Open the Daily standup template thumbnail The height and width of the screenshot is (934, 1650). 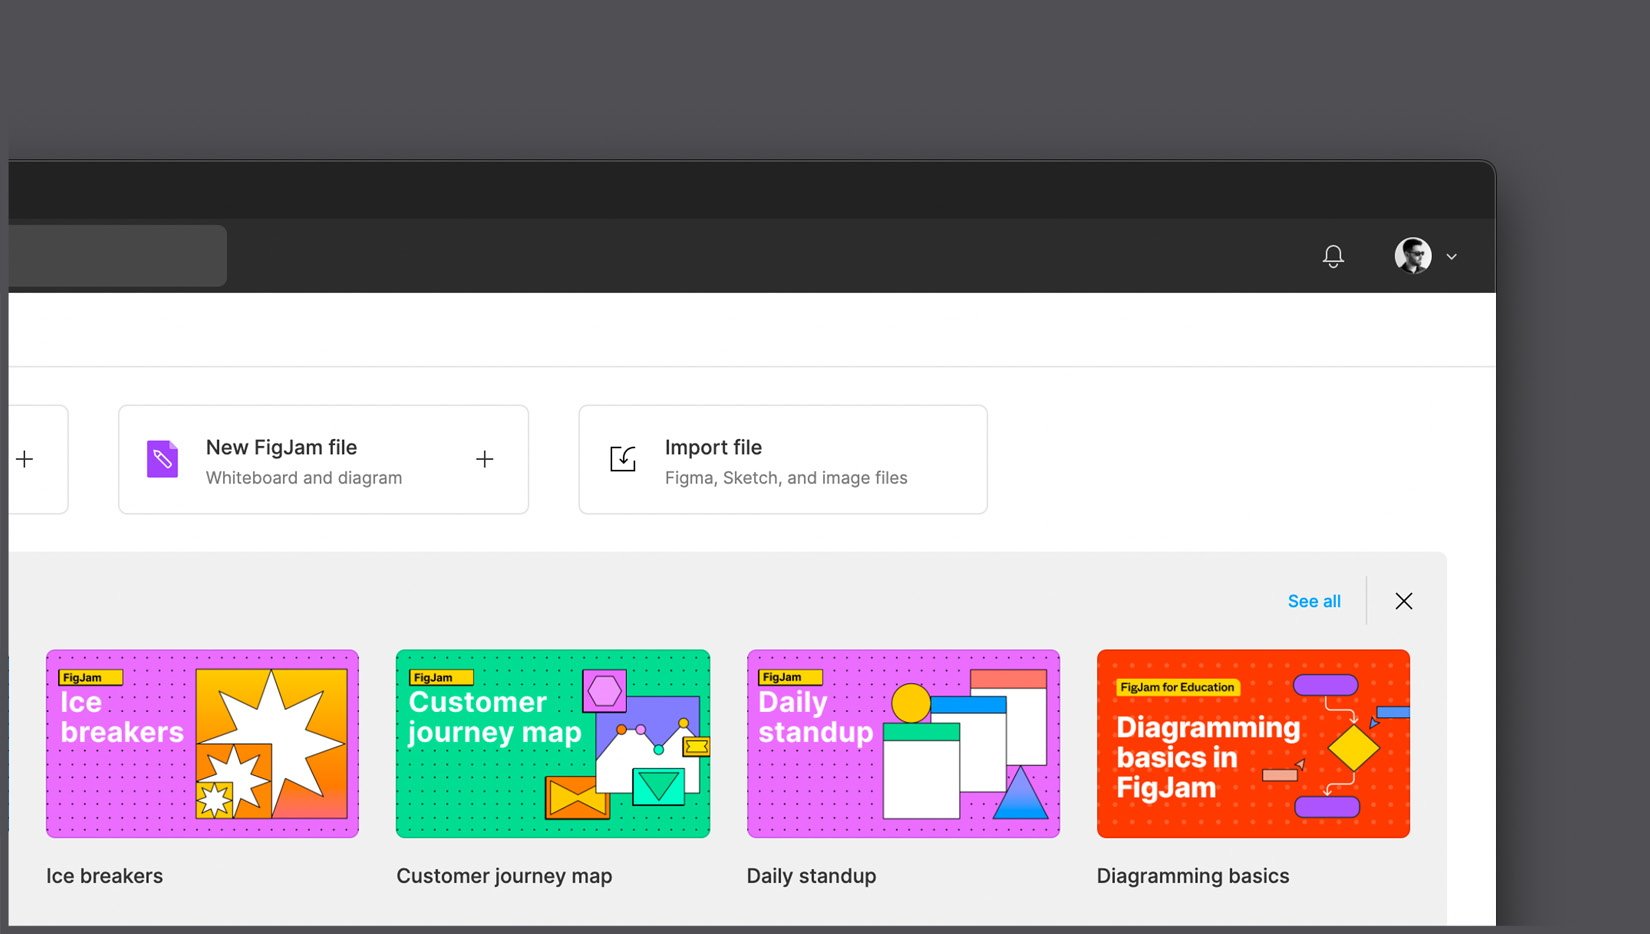pos(903,743)
